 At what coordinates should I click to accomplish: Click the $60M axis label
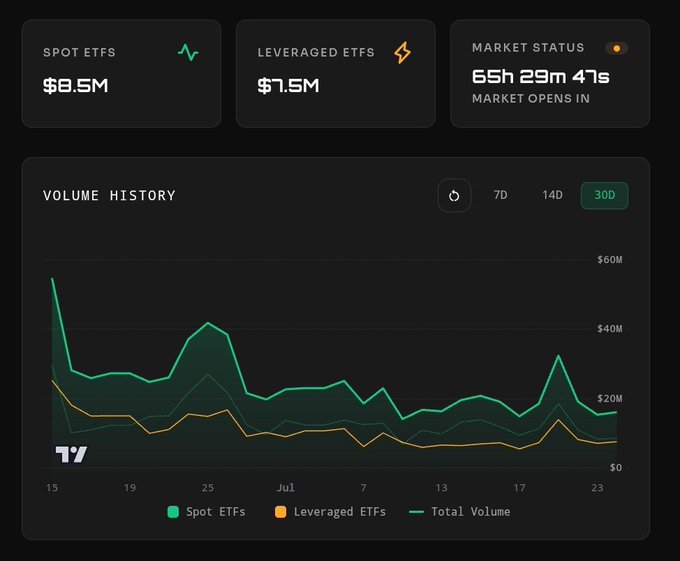click(610, 260)
